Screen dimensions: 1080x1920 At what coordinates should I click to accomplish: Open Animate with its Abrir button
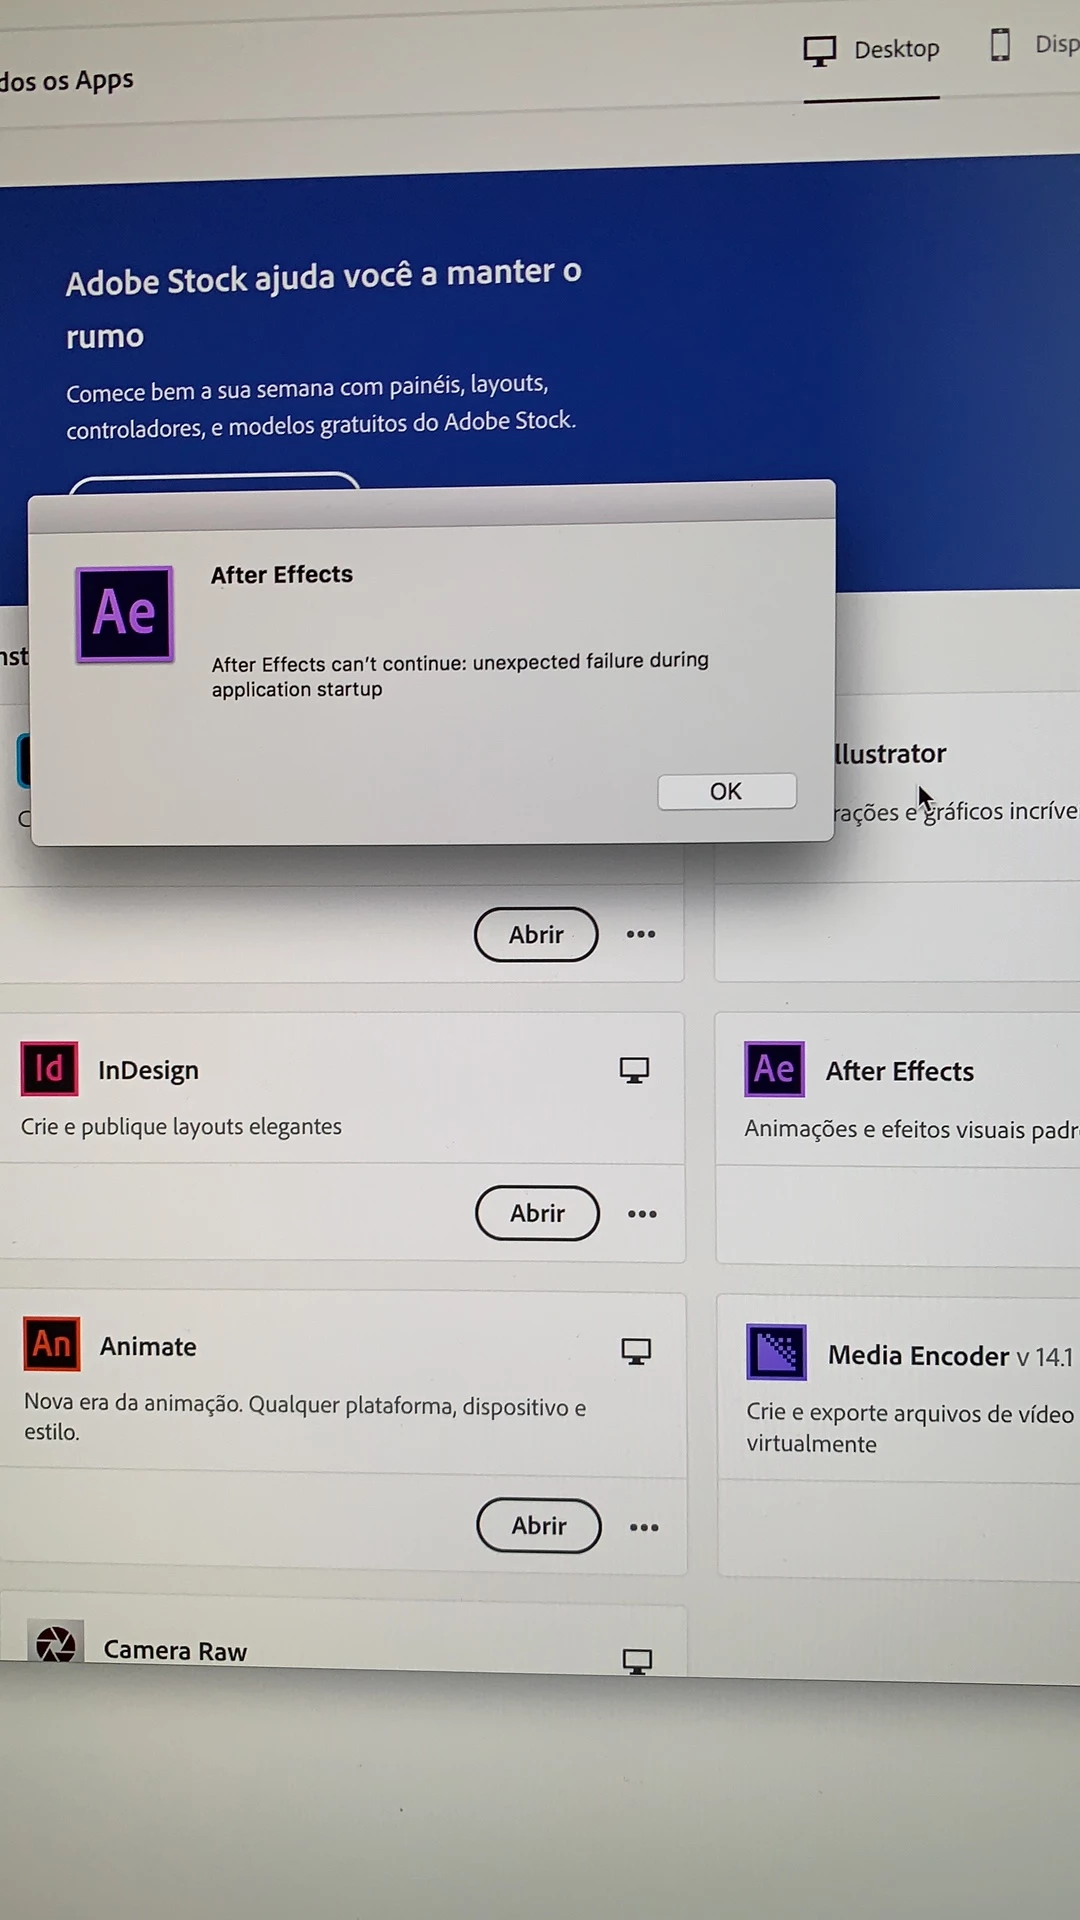pos(539,1525)
